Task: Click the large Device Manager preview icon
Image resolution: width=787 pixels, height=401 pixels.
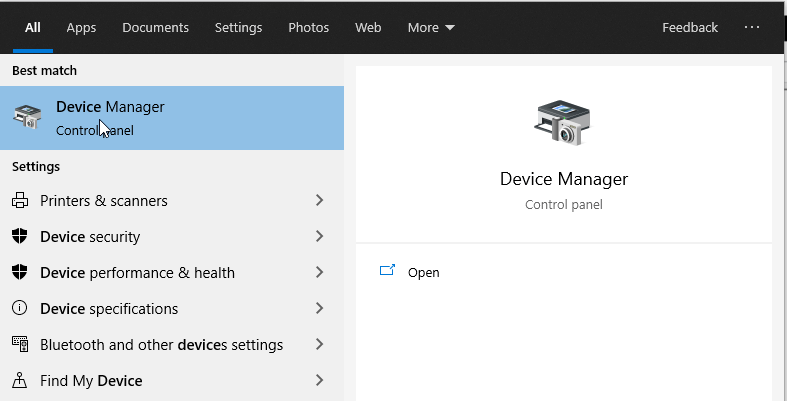Action: [x=563, y=123]
